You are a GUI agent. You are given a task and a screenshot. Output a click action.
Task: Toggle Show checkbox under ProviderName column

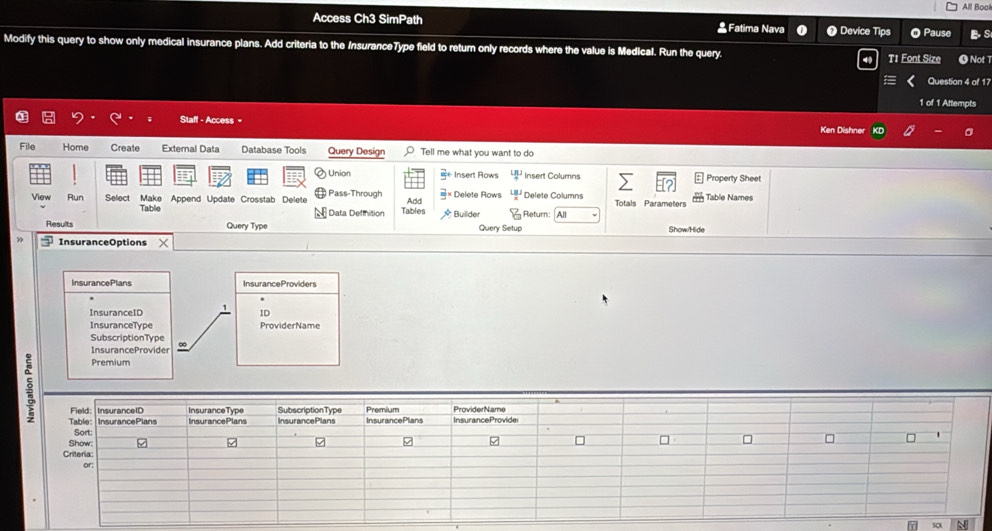coord(494,441)
